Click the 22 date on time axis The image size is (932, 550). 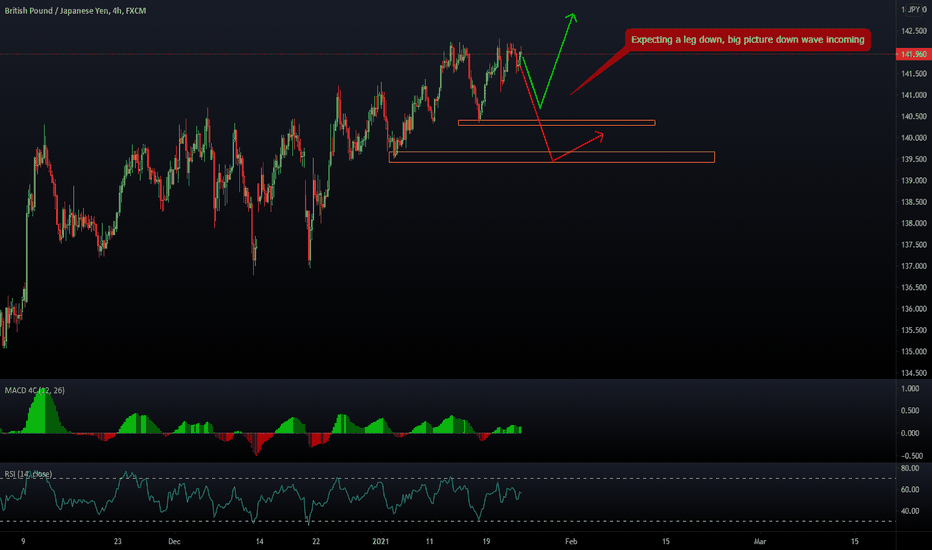[x=316, y=542]
